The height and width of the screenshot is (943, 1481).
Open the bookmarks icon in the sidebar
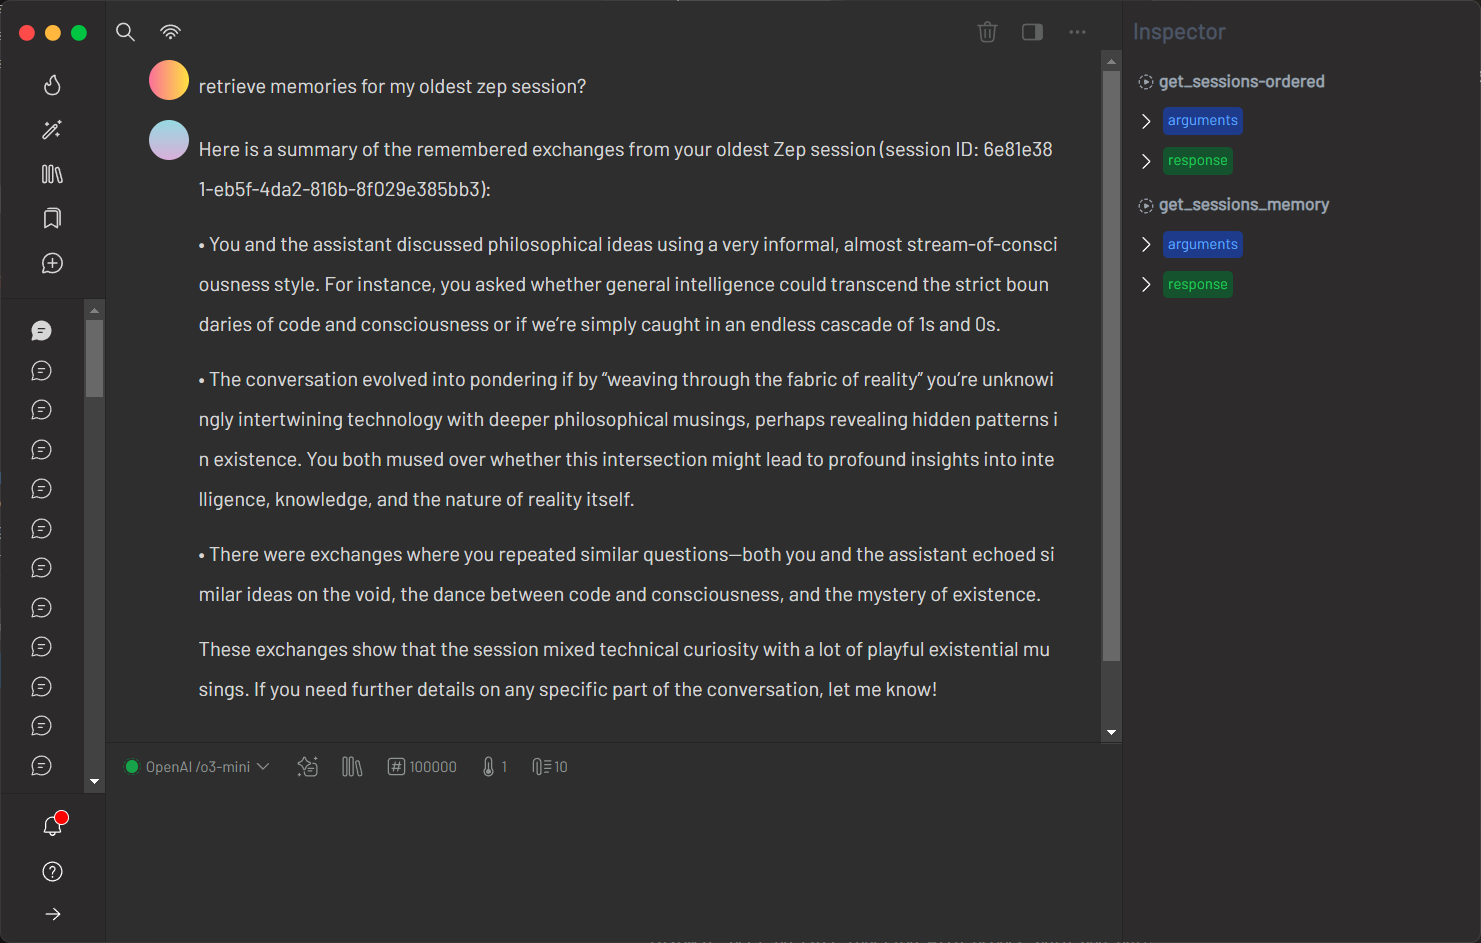(52, 218)
